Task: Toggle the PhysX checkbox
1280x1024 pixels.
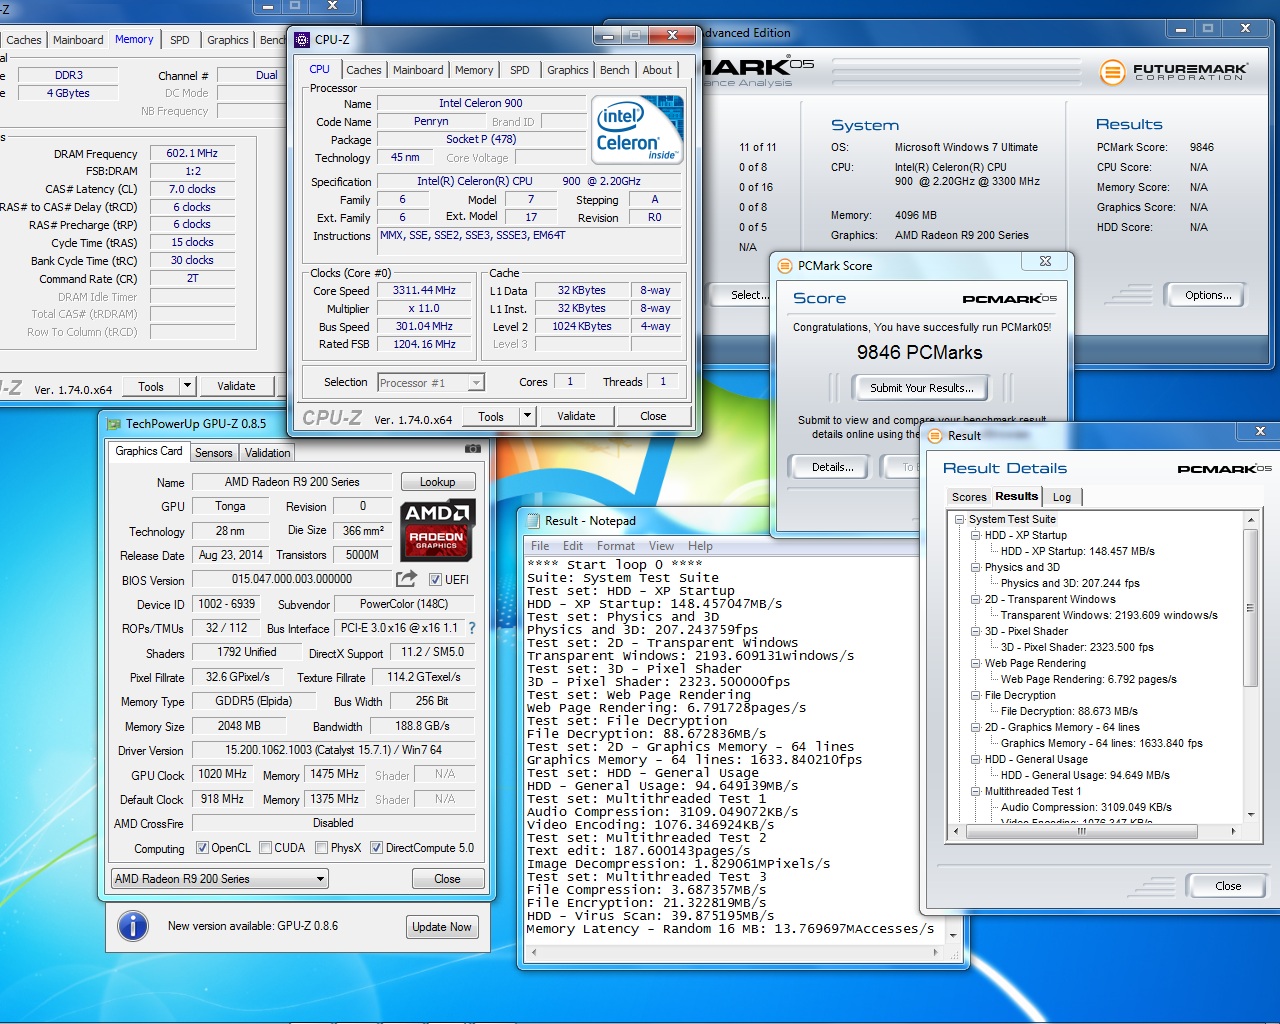Action: pos(321,848)
